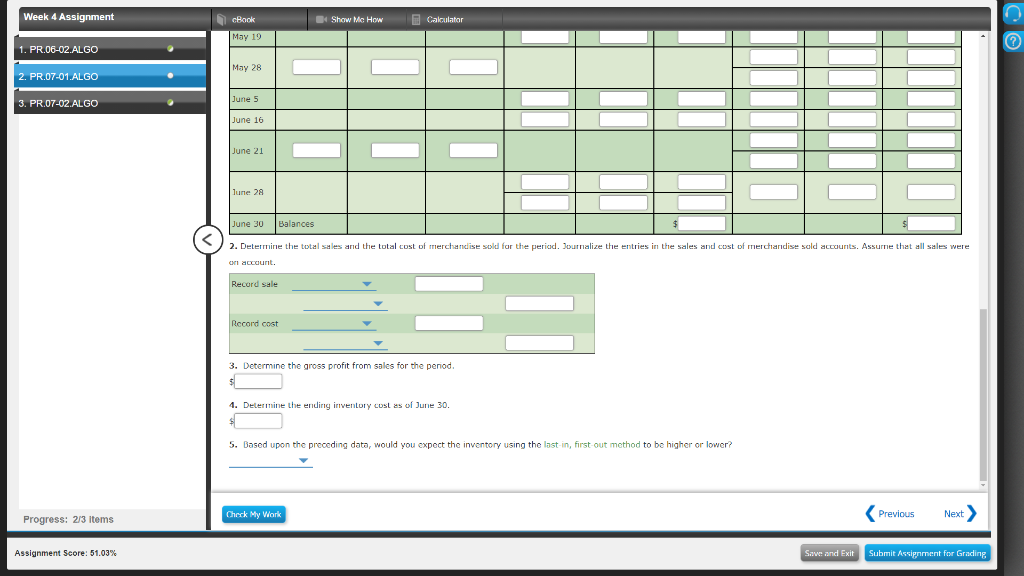Image resolution: width=1024 pixels, height=576 pixels.
Task: Click the Progress: 2/3 items text
Action: [x=69, y=519]
